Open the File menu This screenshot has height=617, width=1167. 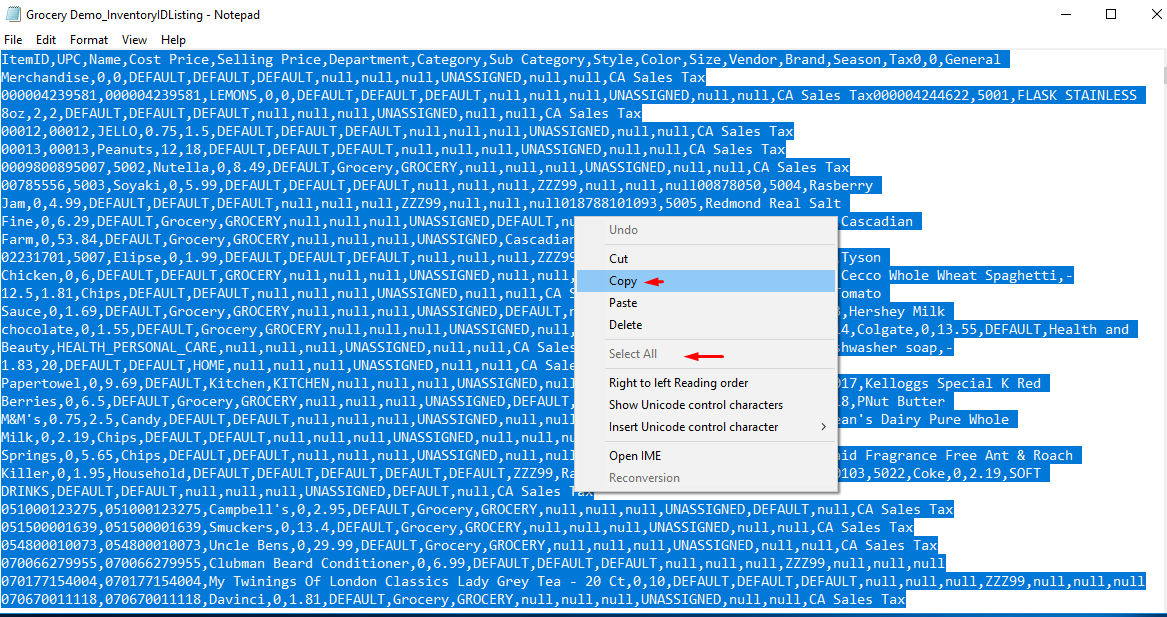pos(13,39)
